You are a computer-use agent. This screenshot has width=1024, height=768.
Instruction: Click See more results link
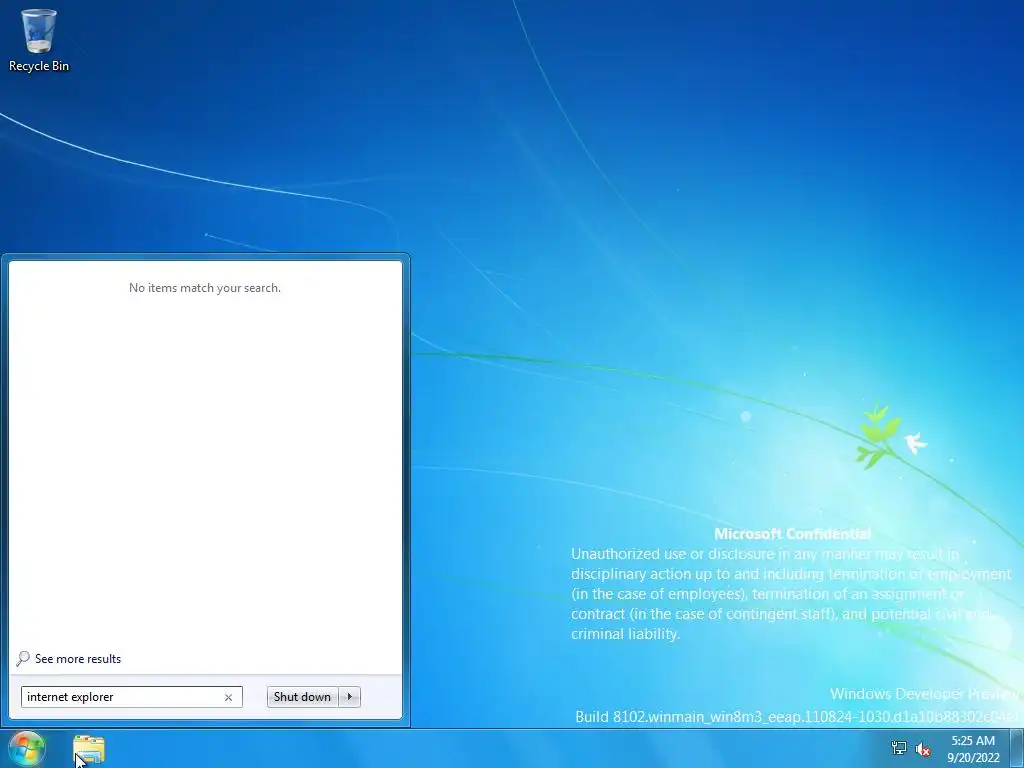78,659
